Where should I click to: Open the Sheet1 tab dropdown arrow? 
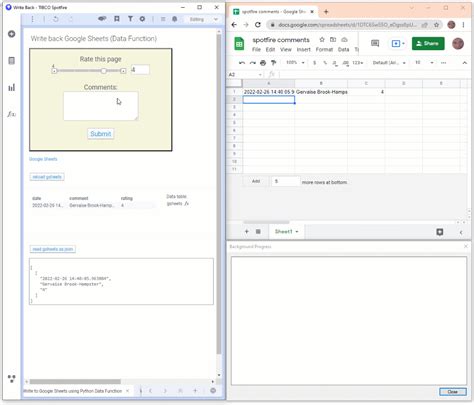(297, 232)
